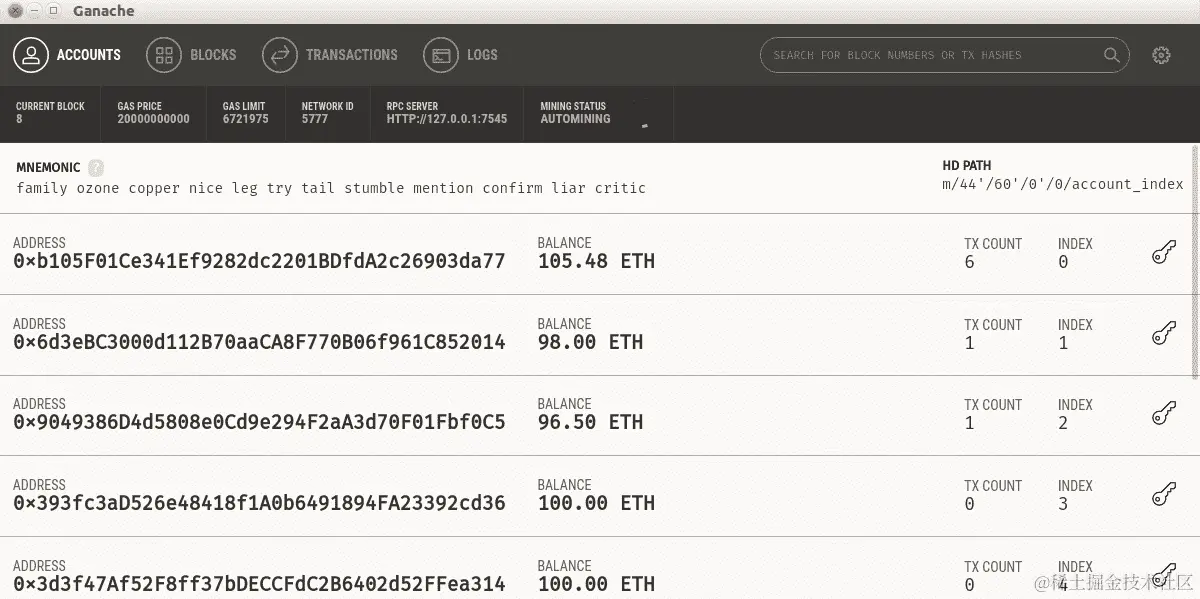Click the search magnifier icon

point(1112,55)
